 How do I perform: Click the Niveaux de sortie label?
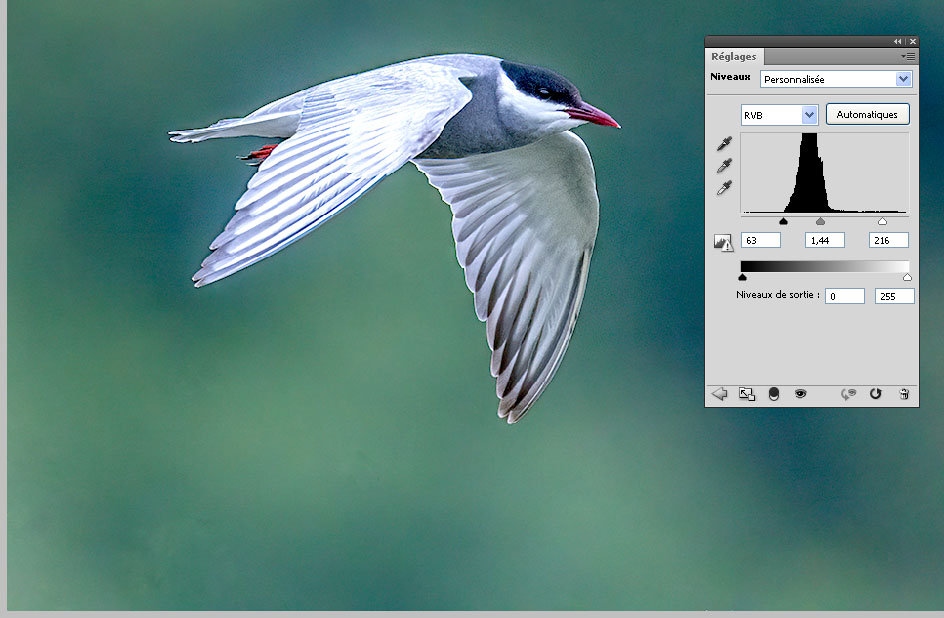click(777, 295)
